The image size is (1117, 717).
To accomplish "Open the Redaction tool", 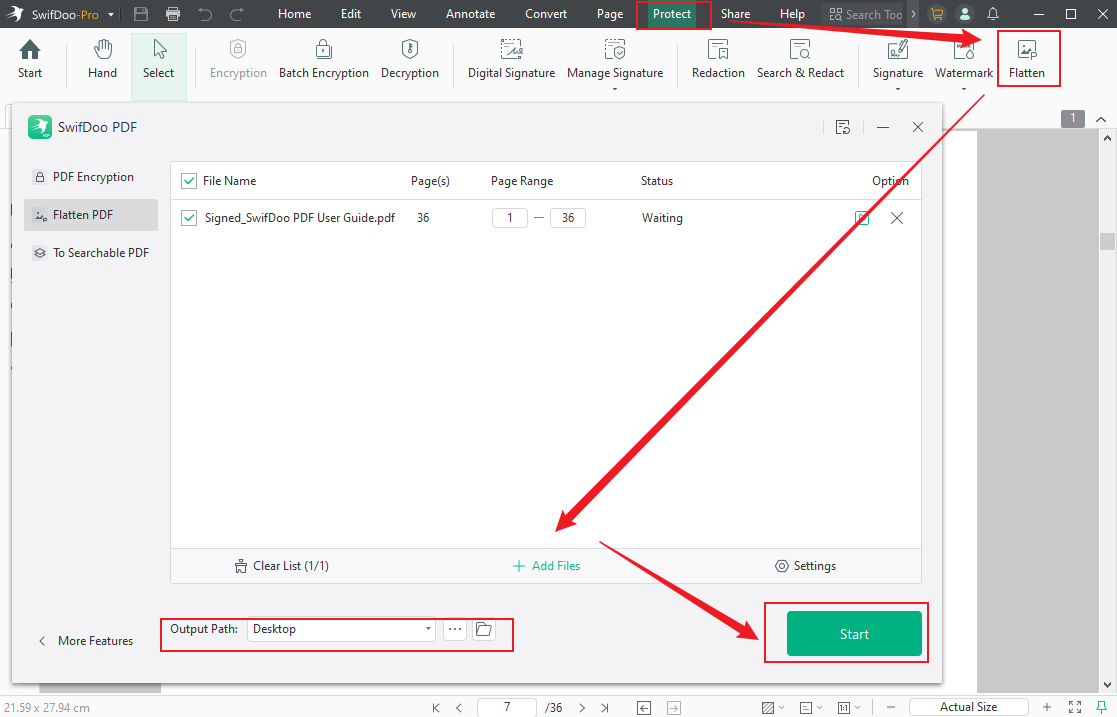I will click(x=718, y=58).
